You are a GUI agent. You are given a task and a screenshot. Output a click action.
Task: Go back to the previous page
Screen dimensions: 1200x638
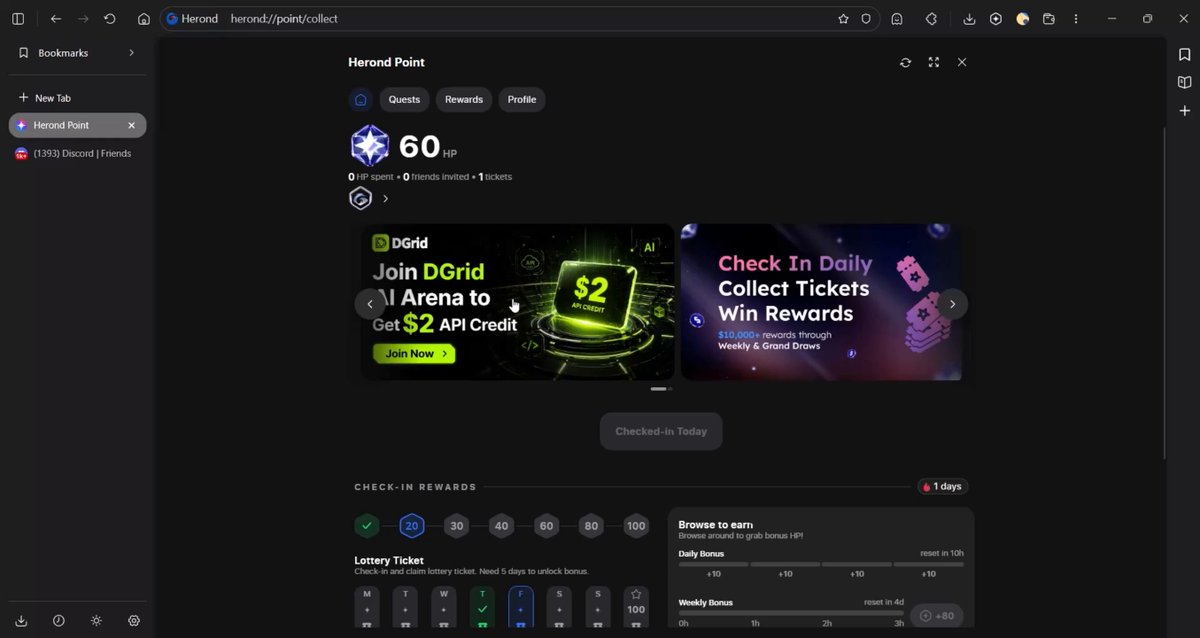[56, 19]
